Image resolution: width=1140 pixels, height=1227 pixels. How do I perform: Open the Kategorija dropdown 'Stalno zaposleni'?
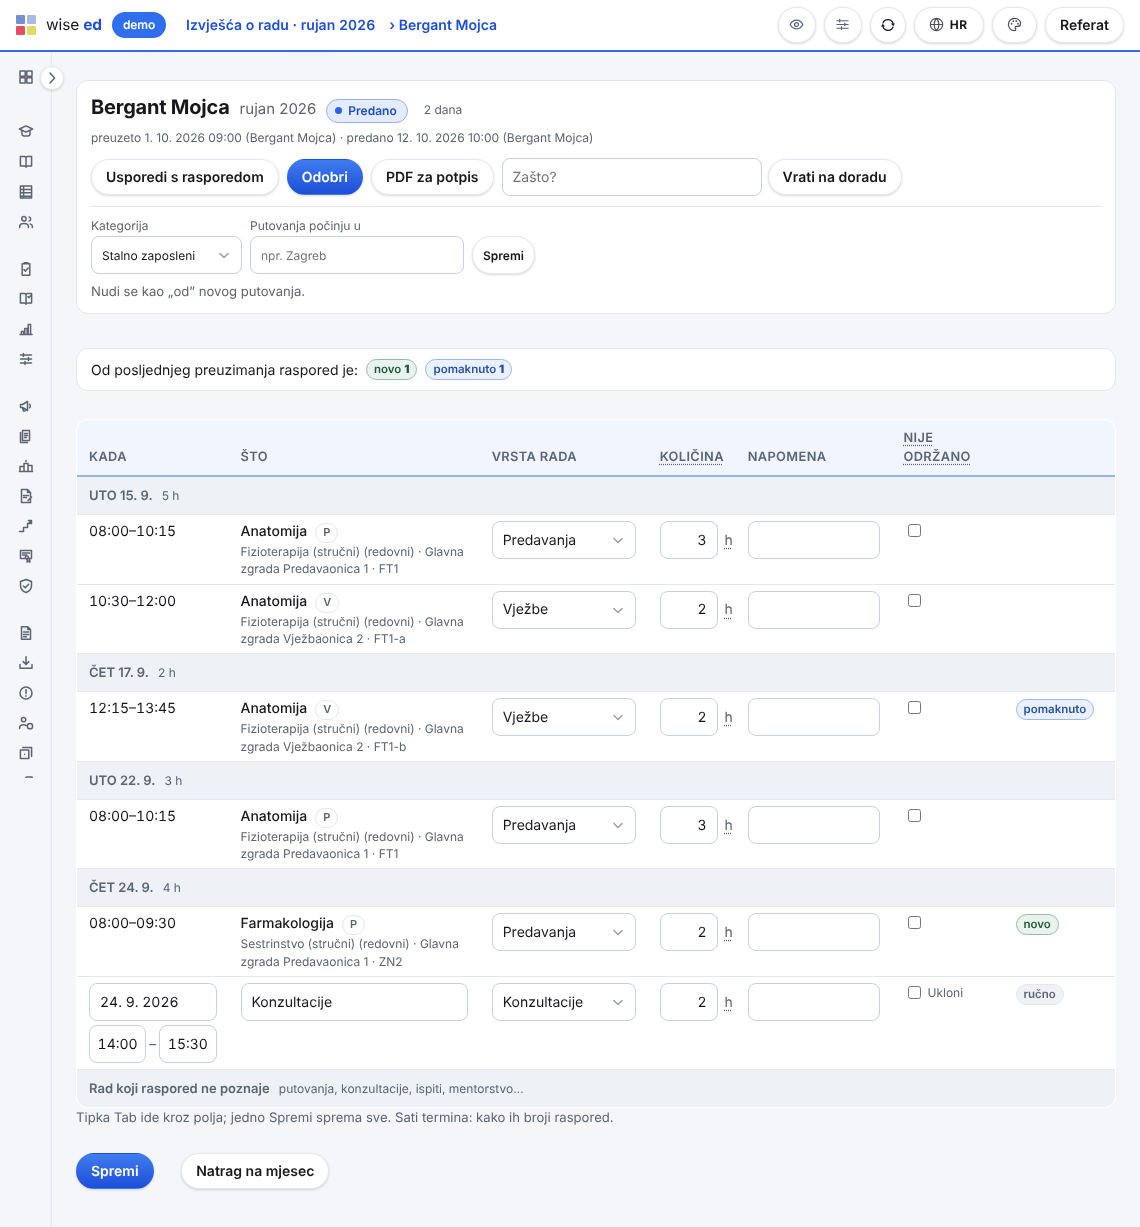tap(166, 255)
